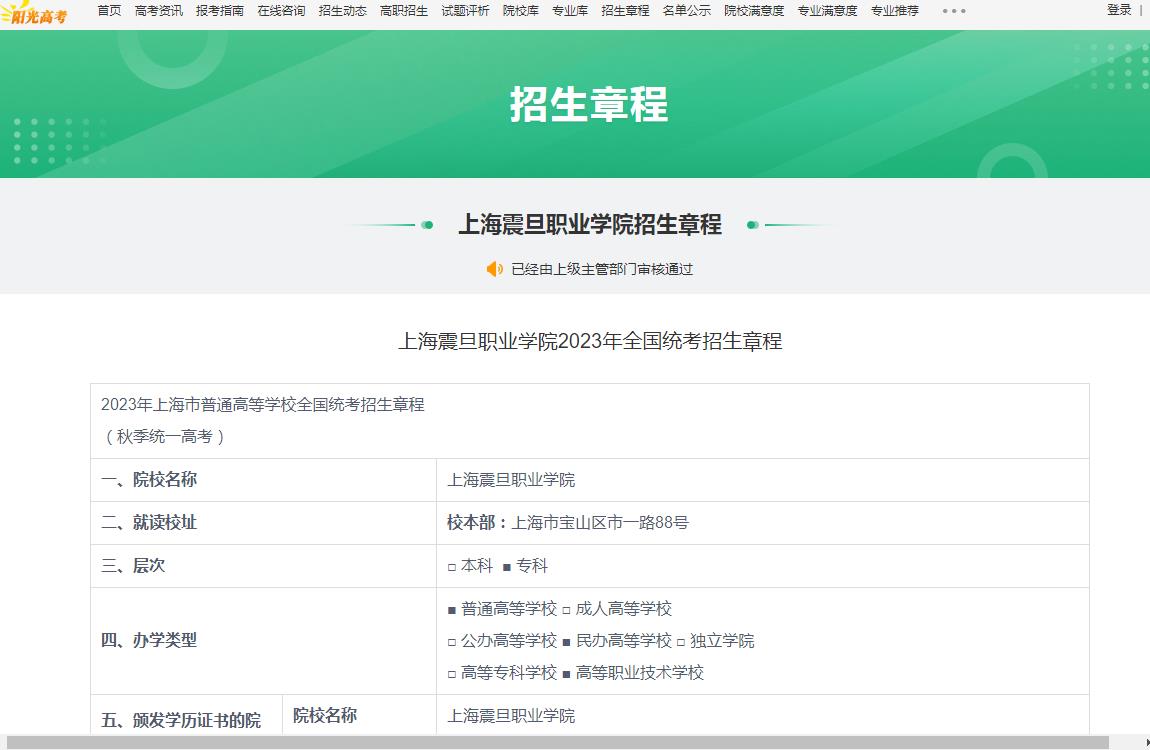Click the text （秋季统一高考）
The width and height of the screenshot is (1150, 750).
(165, 437)
